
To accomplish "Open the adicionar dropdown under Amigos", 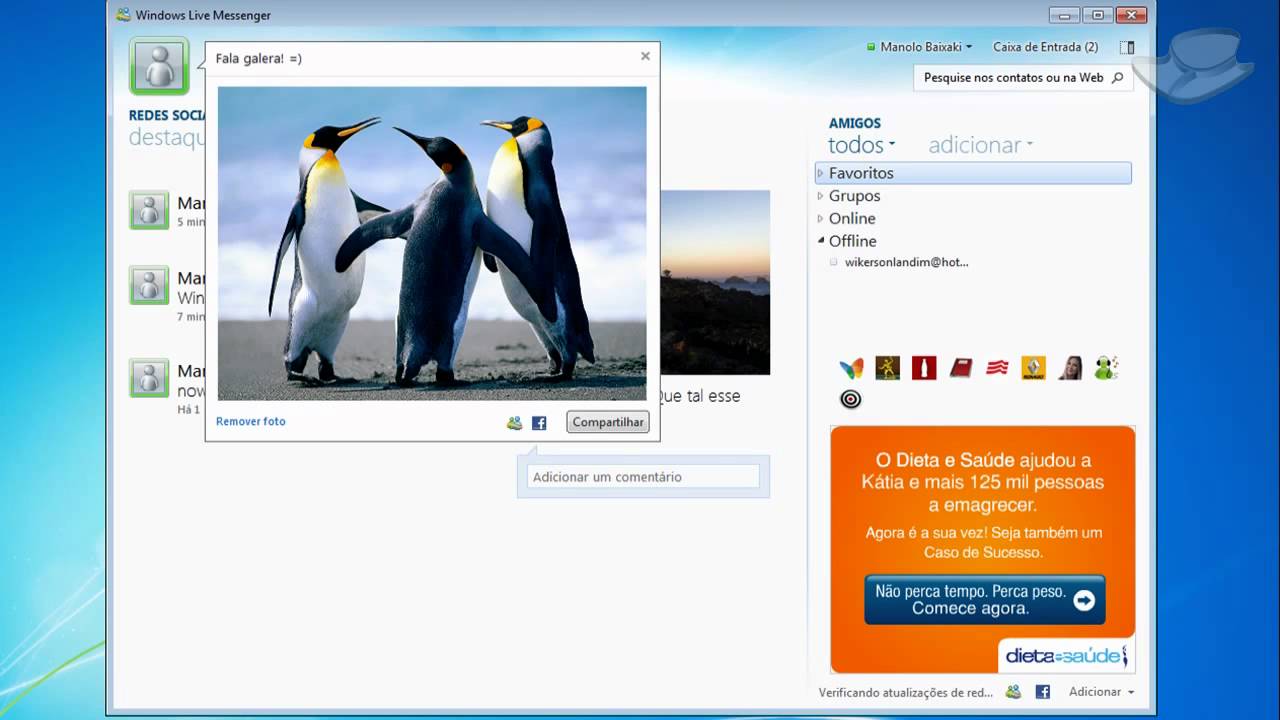I will click(x=980, y=146).
